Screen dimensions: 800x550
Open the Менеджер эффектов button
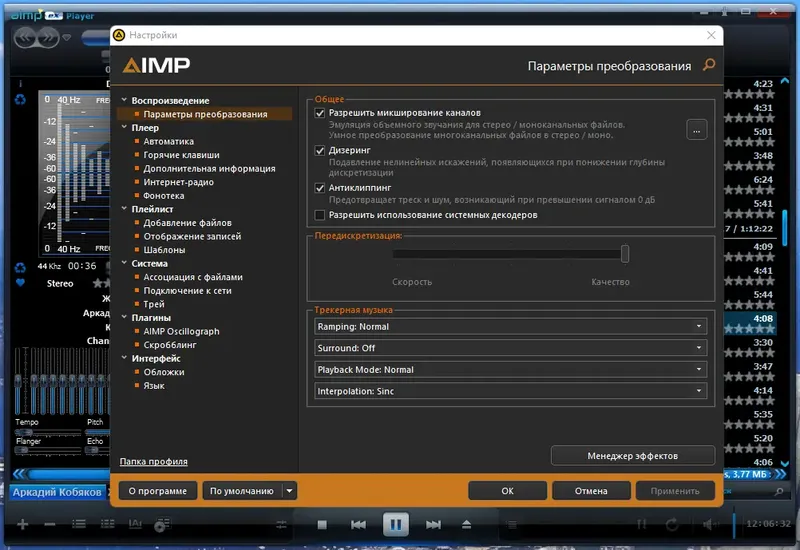click(633, 456)
